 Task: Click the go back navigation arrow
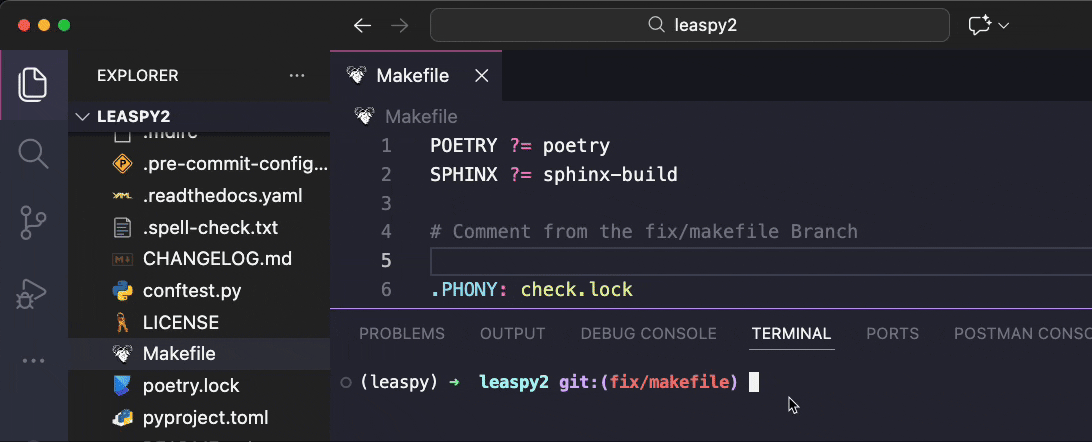click(x=363, y=26)
